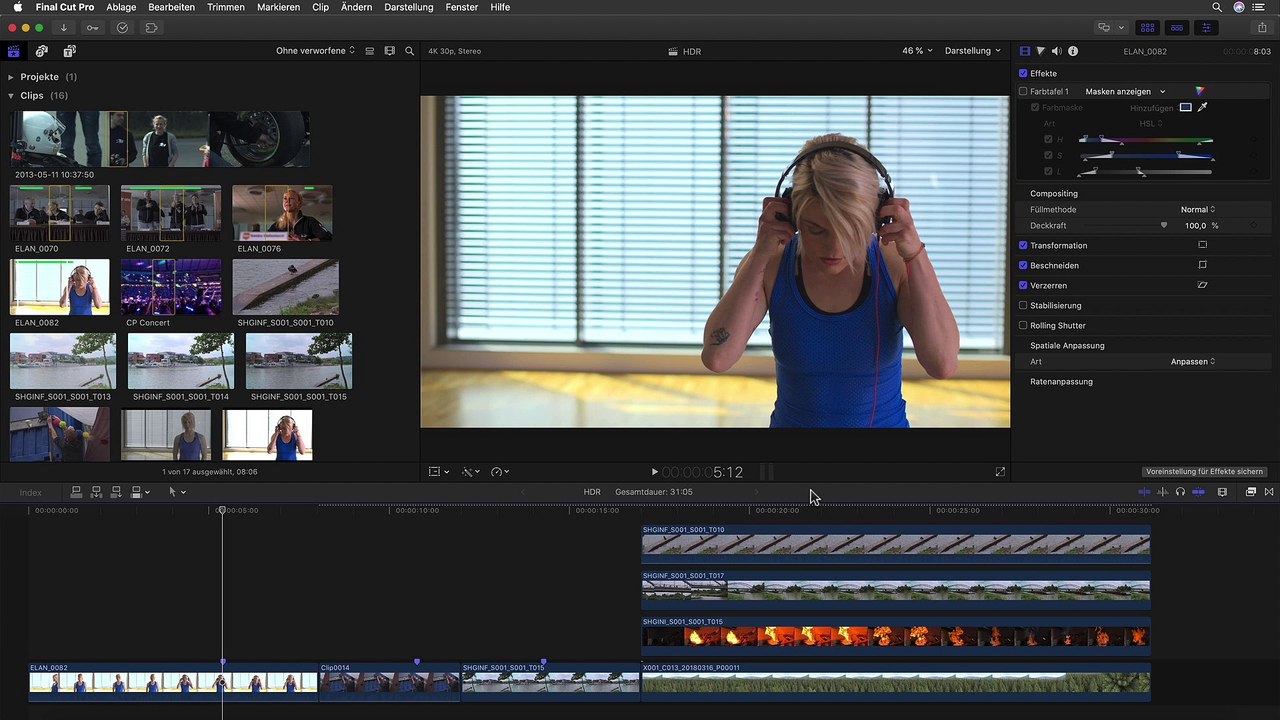
Task: Open the Ändern menu
Action: [356, 7]
